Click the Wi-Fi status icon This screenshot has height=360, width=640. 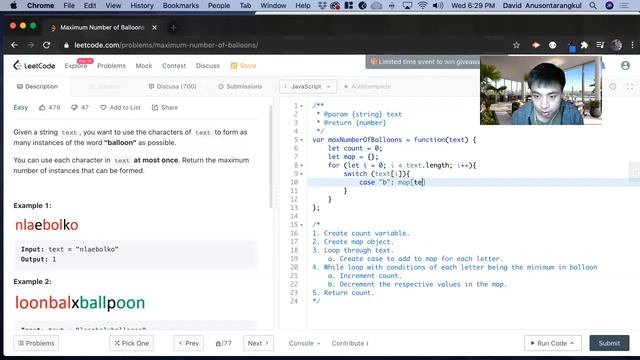pyautogui.click(x=422, y=5)
